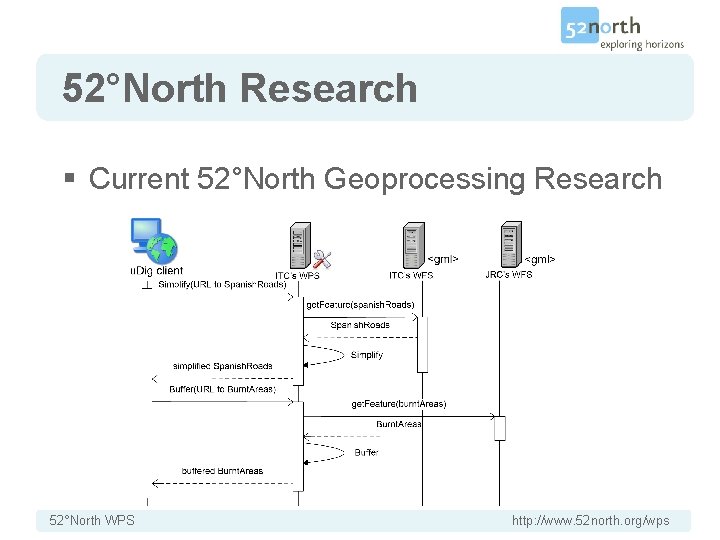Click the buffered BurntAreas response label
Screen dimensions: 720x540
click(x=222, y=471)
